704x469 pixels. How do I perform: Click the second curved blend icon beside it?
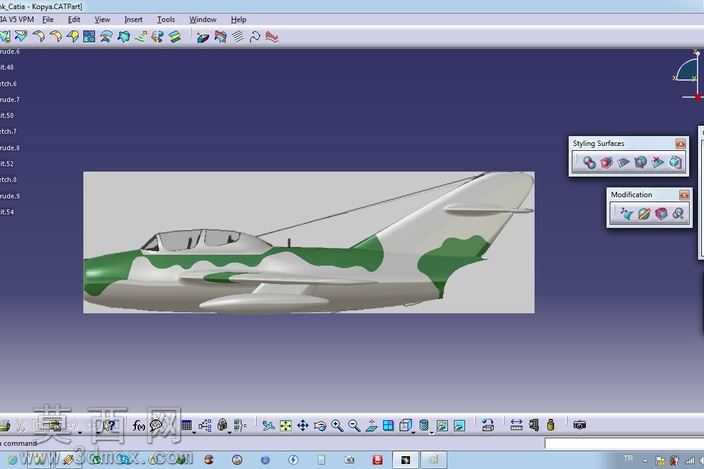pos(56,36)
